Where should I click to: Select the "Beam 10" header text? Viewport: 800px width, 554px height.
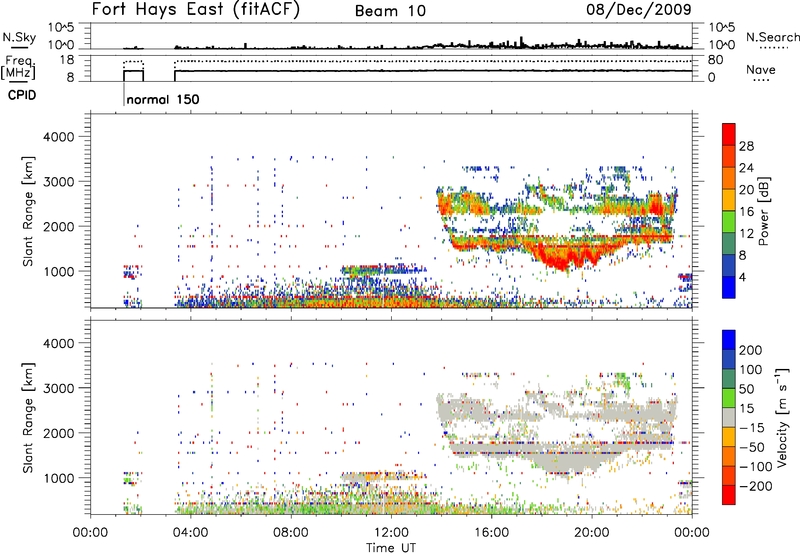pyautogui.click(x=390, y=11)
